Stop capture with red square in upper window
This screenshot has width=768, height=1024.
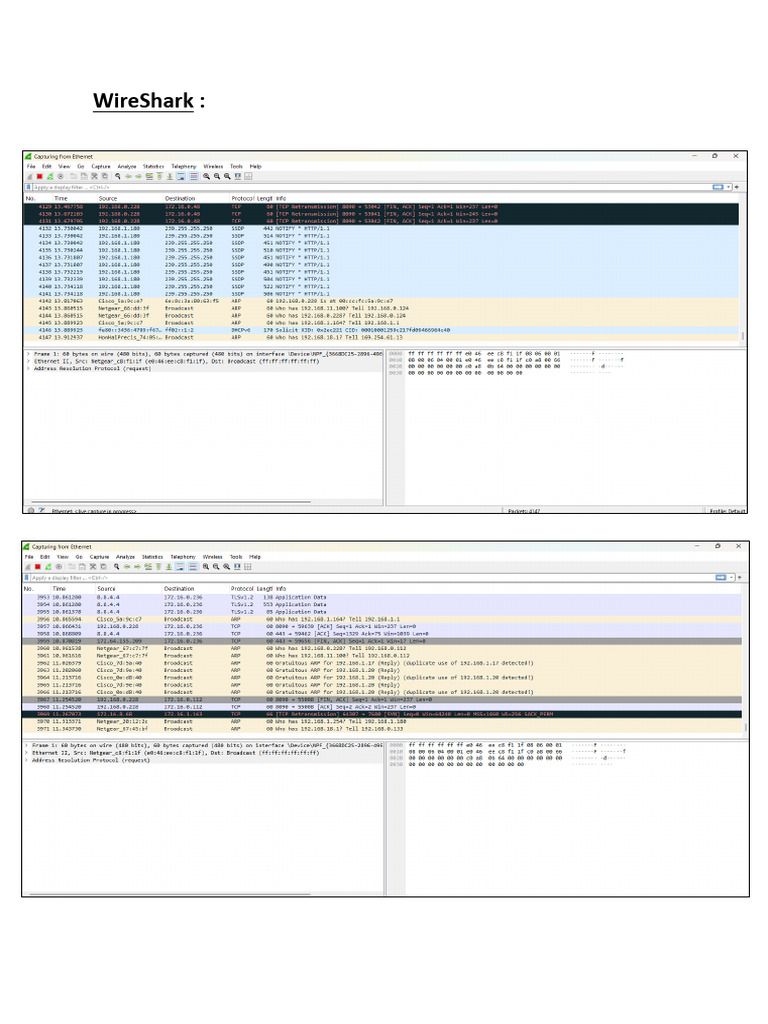point(39,176)
